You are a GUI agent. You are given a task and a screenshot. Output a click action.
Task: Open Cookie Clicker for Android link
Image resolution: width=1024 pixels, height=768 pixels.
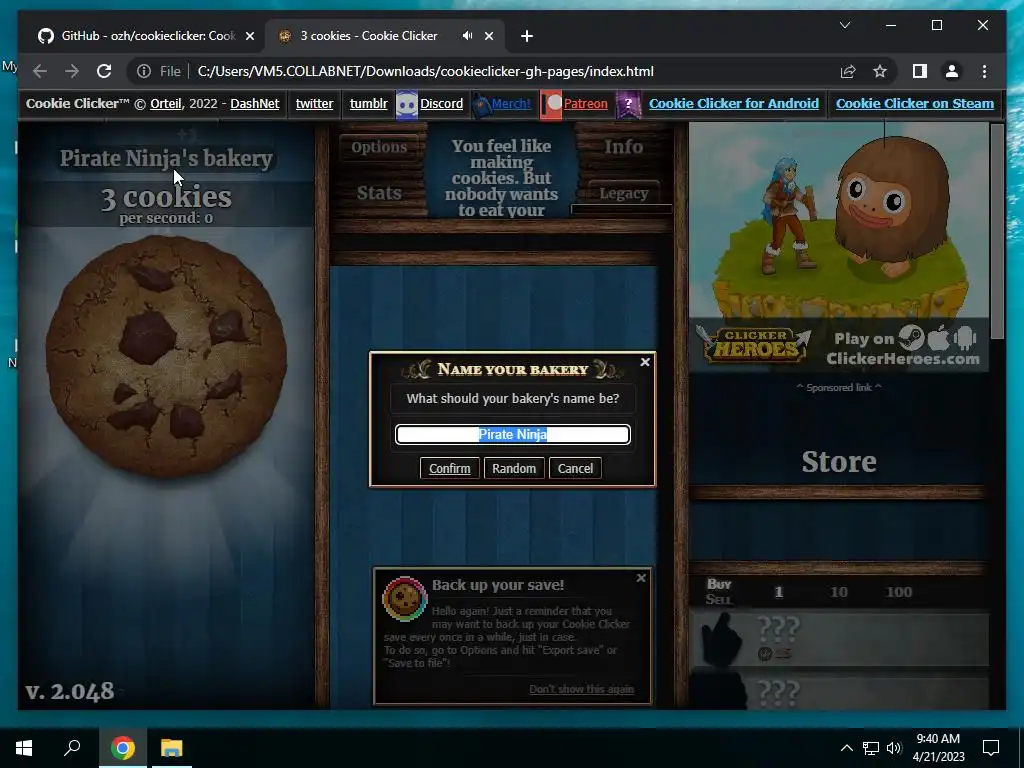(733, 104)
